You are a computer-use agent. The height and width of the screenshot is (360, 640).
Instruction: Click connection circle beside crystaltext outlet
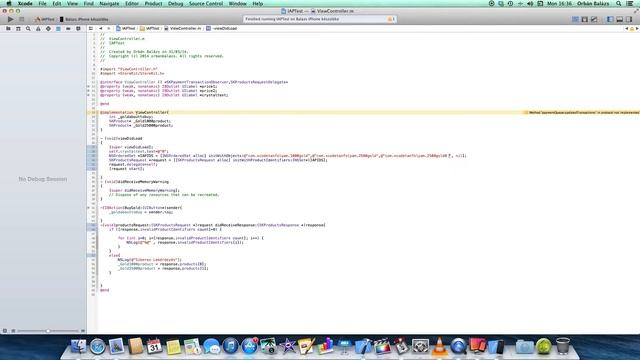pyautogui.click(x=89, y=95)
